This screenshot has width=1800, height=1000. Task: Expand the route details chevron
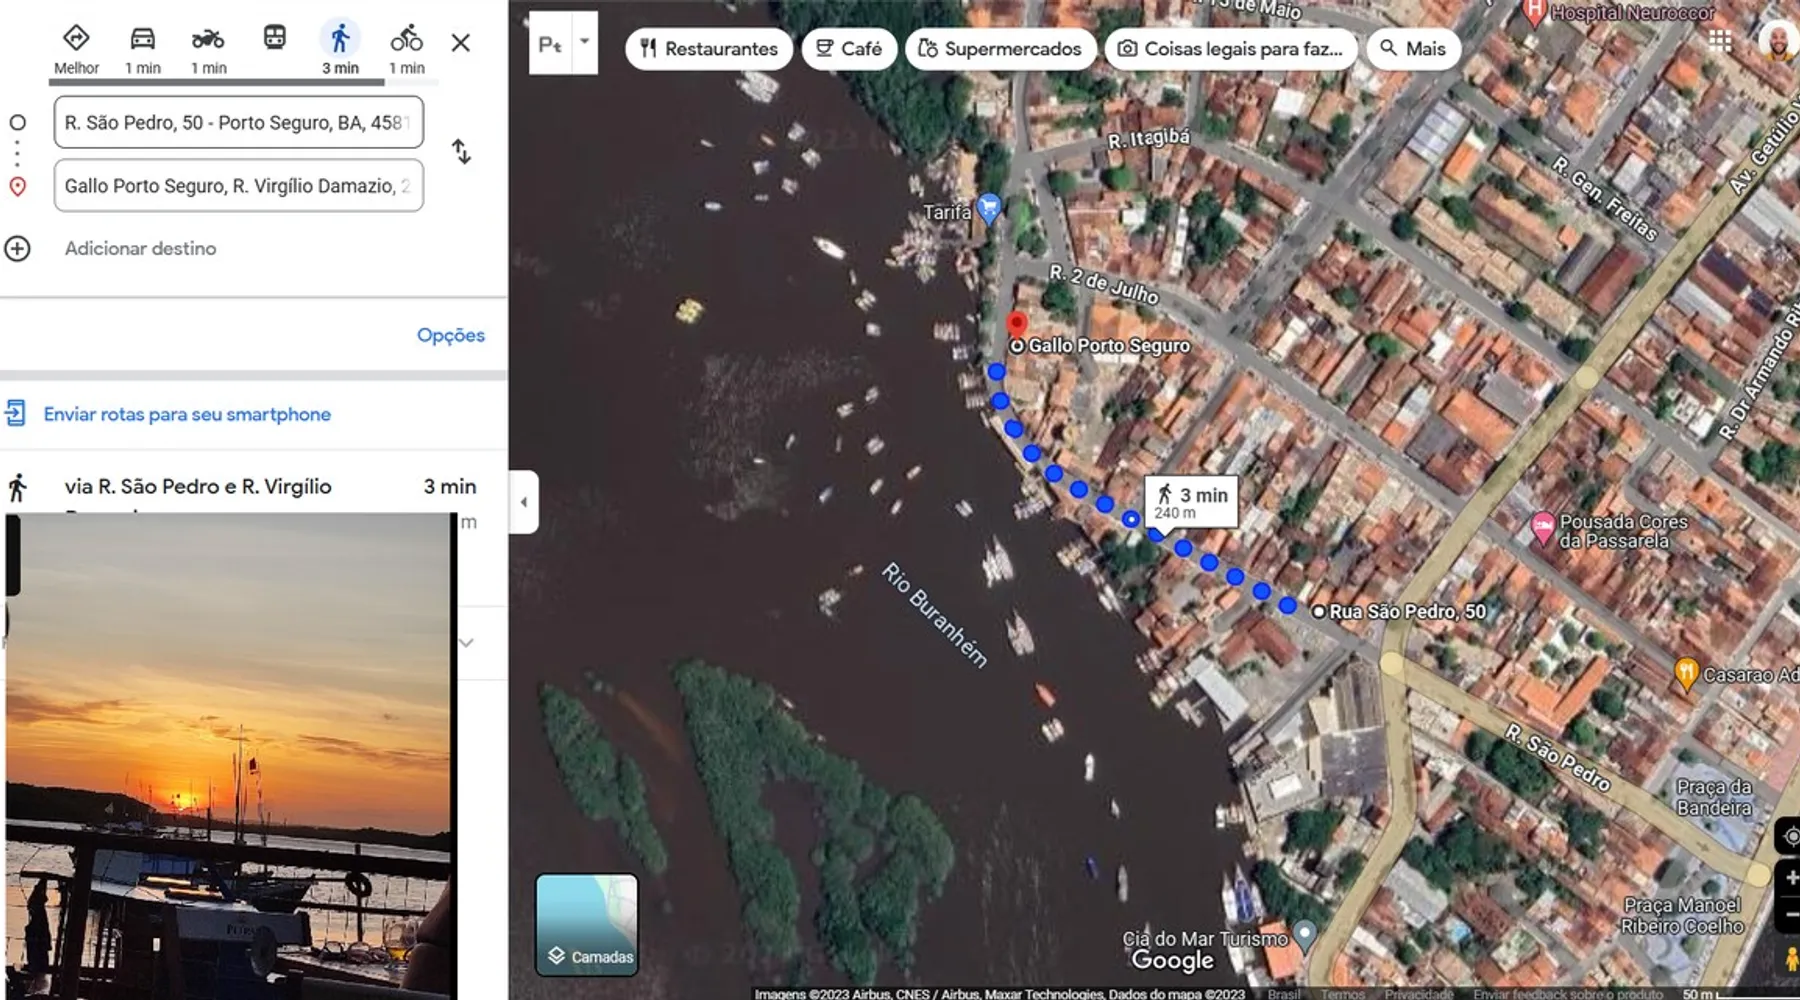click(466, 643)
